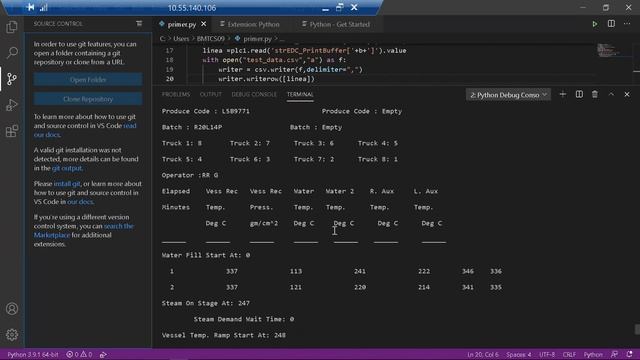
Task: Click the terminal vertical scrollbar thumb
Action: tap(637, 329)
